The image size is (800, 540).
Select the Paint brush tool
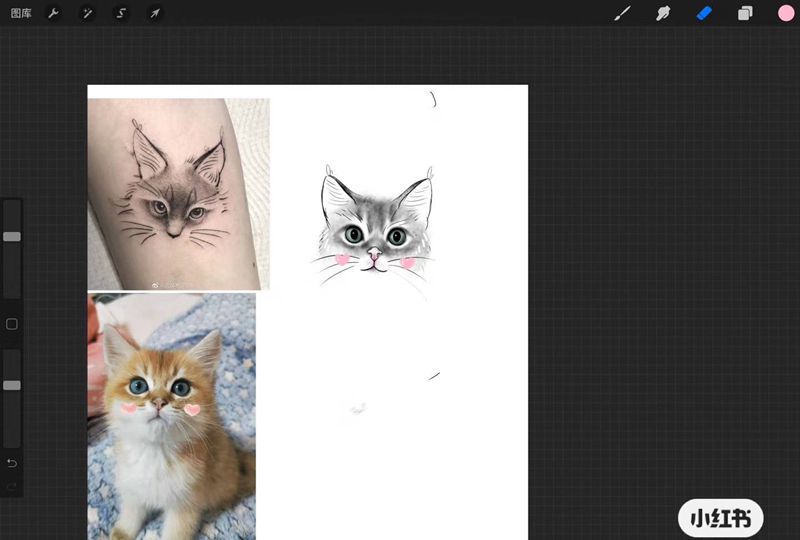tap(621, 13)
